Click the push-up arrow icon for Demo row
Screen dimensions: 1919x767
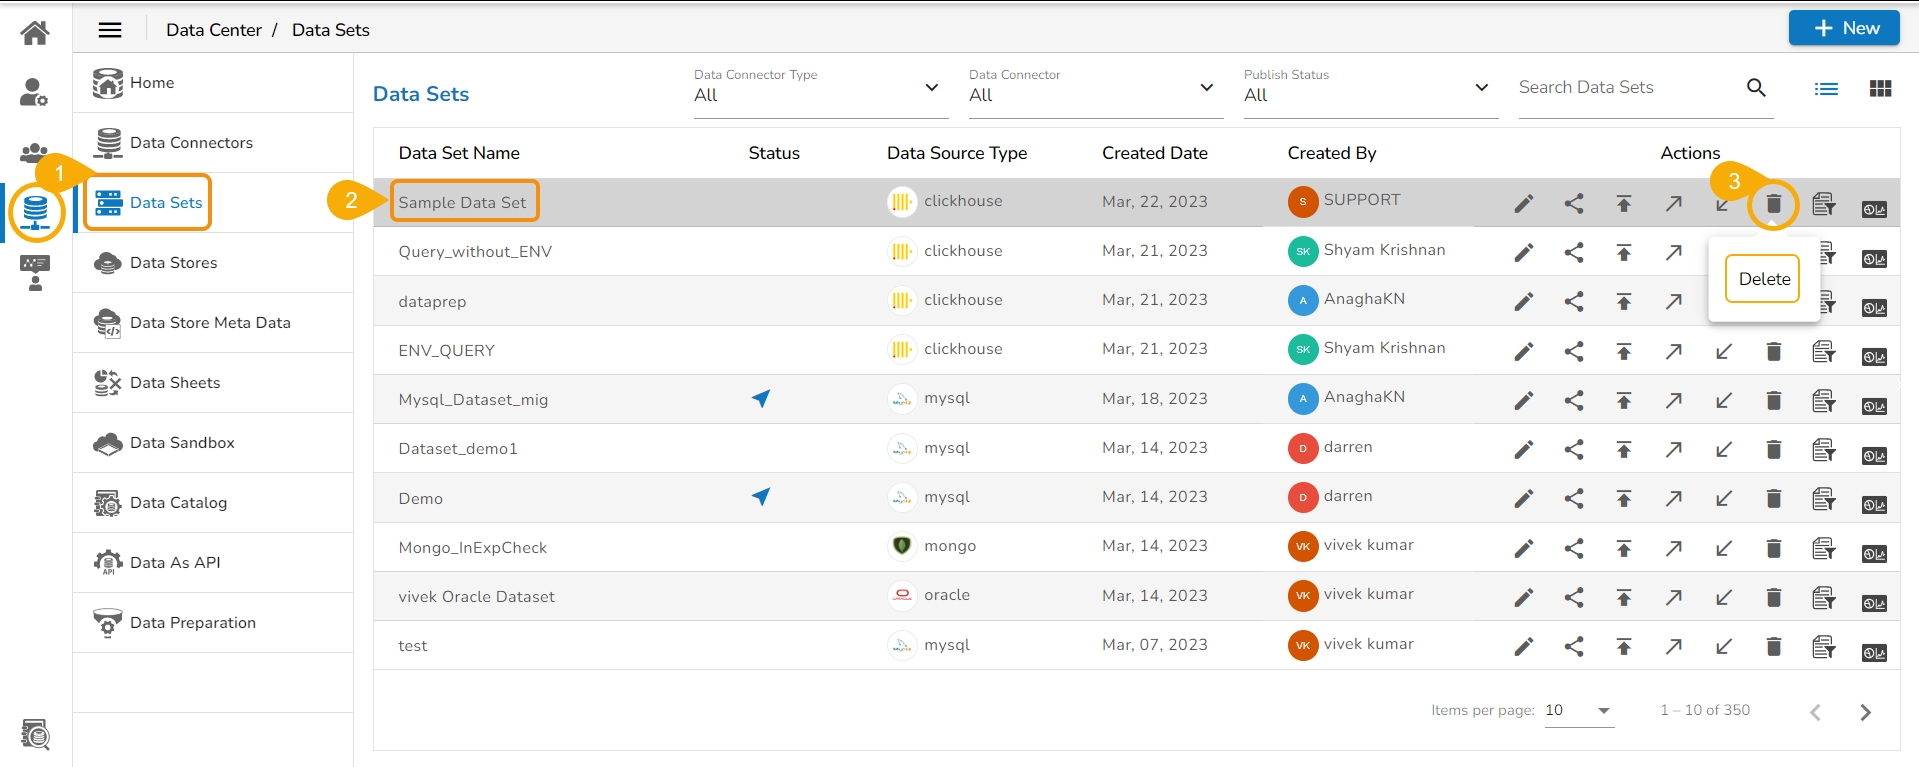(x=1623, y=499)
